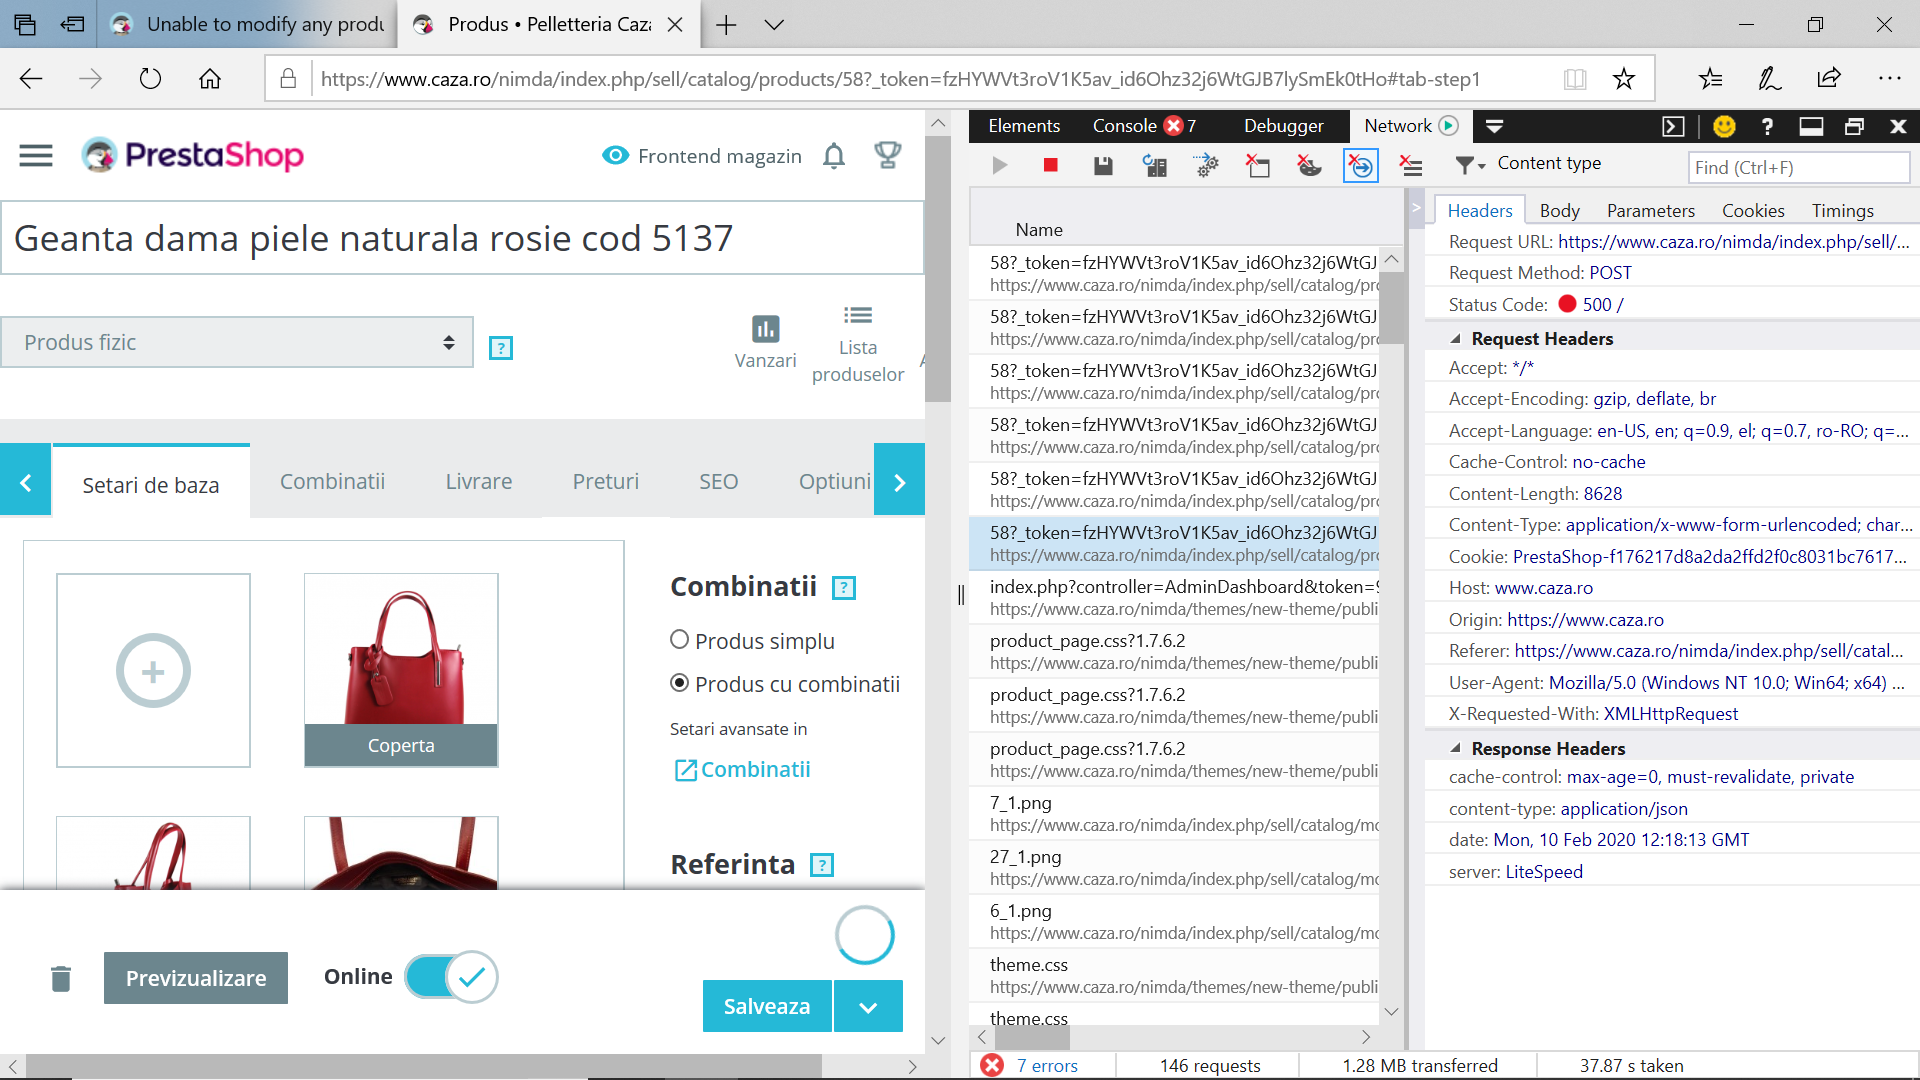Click the Previzualizare button
This screenshot has height=1080, width=1920.
tap(196, 978)
